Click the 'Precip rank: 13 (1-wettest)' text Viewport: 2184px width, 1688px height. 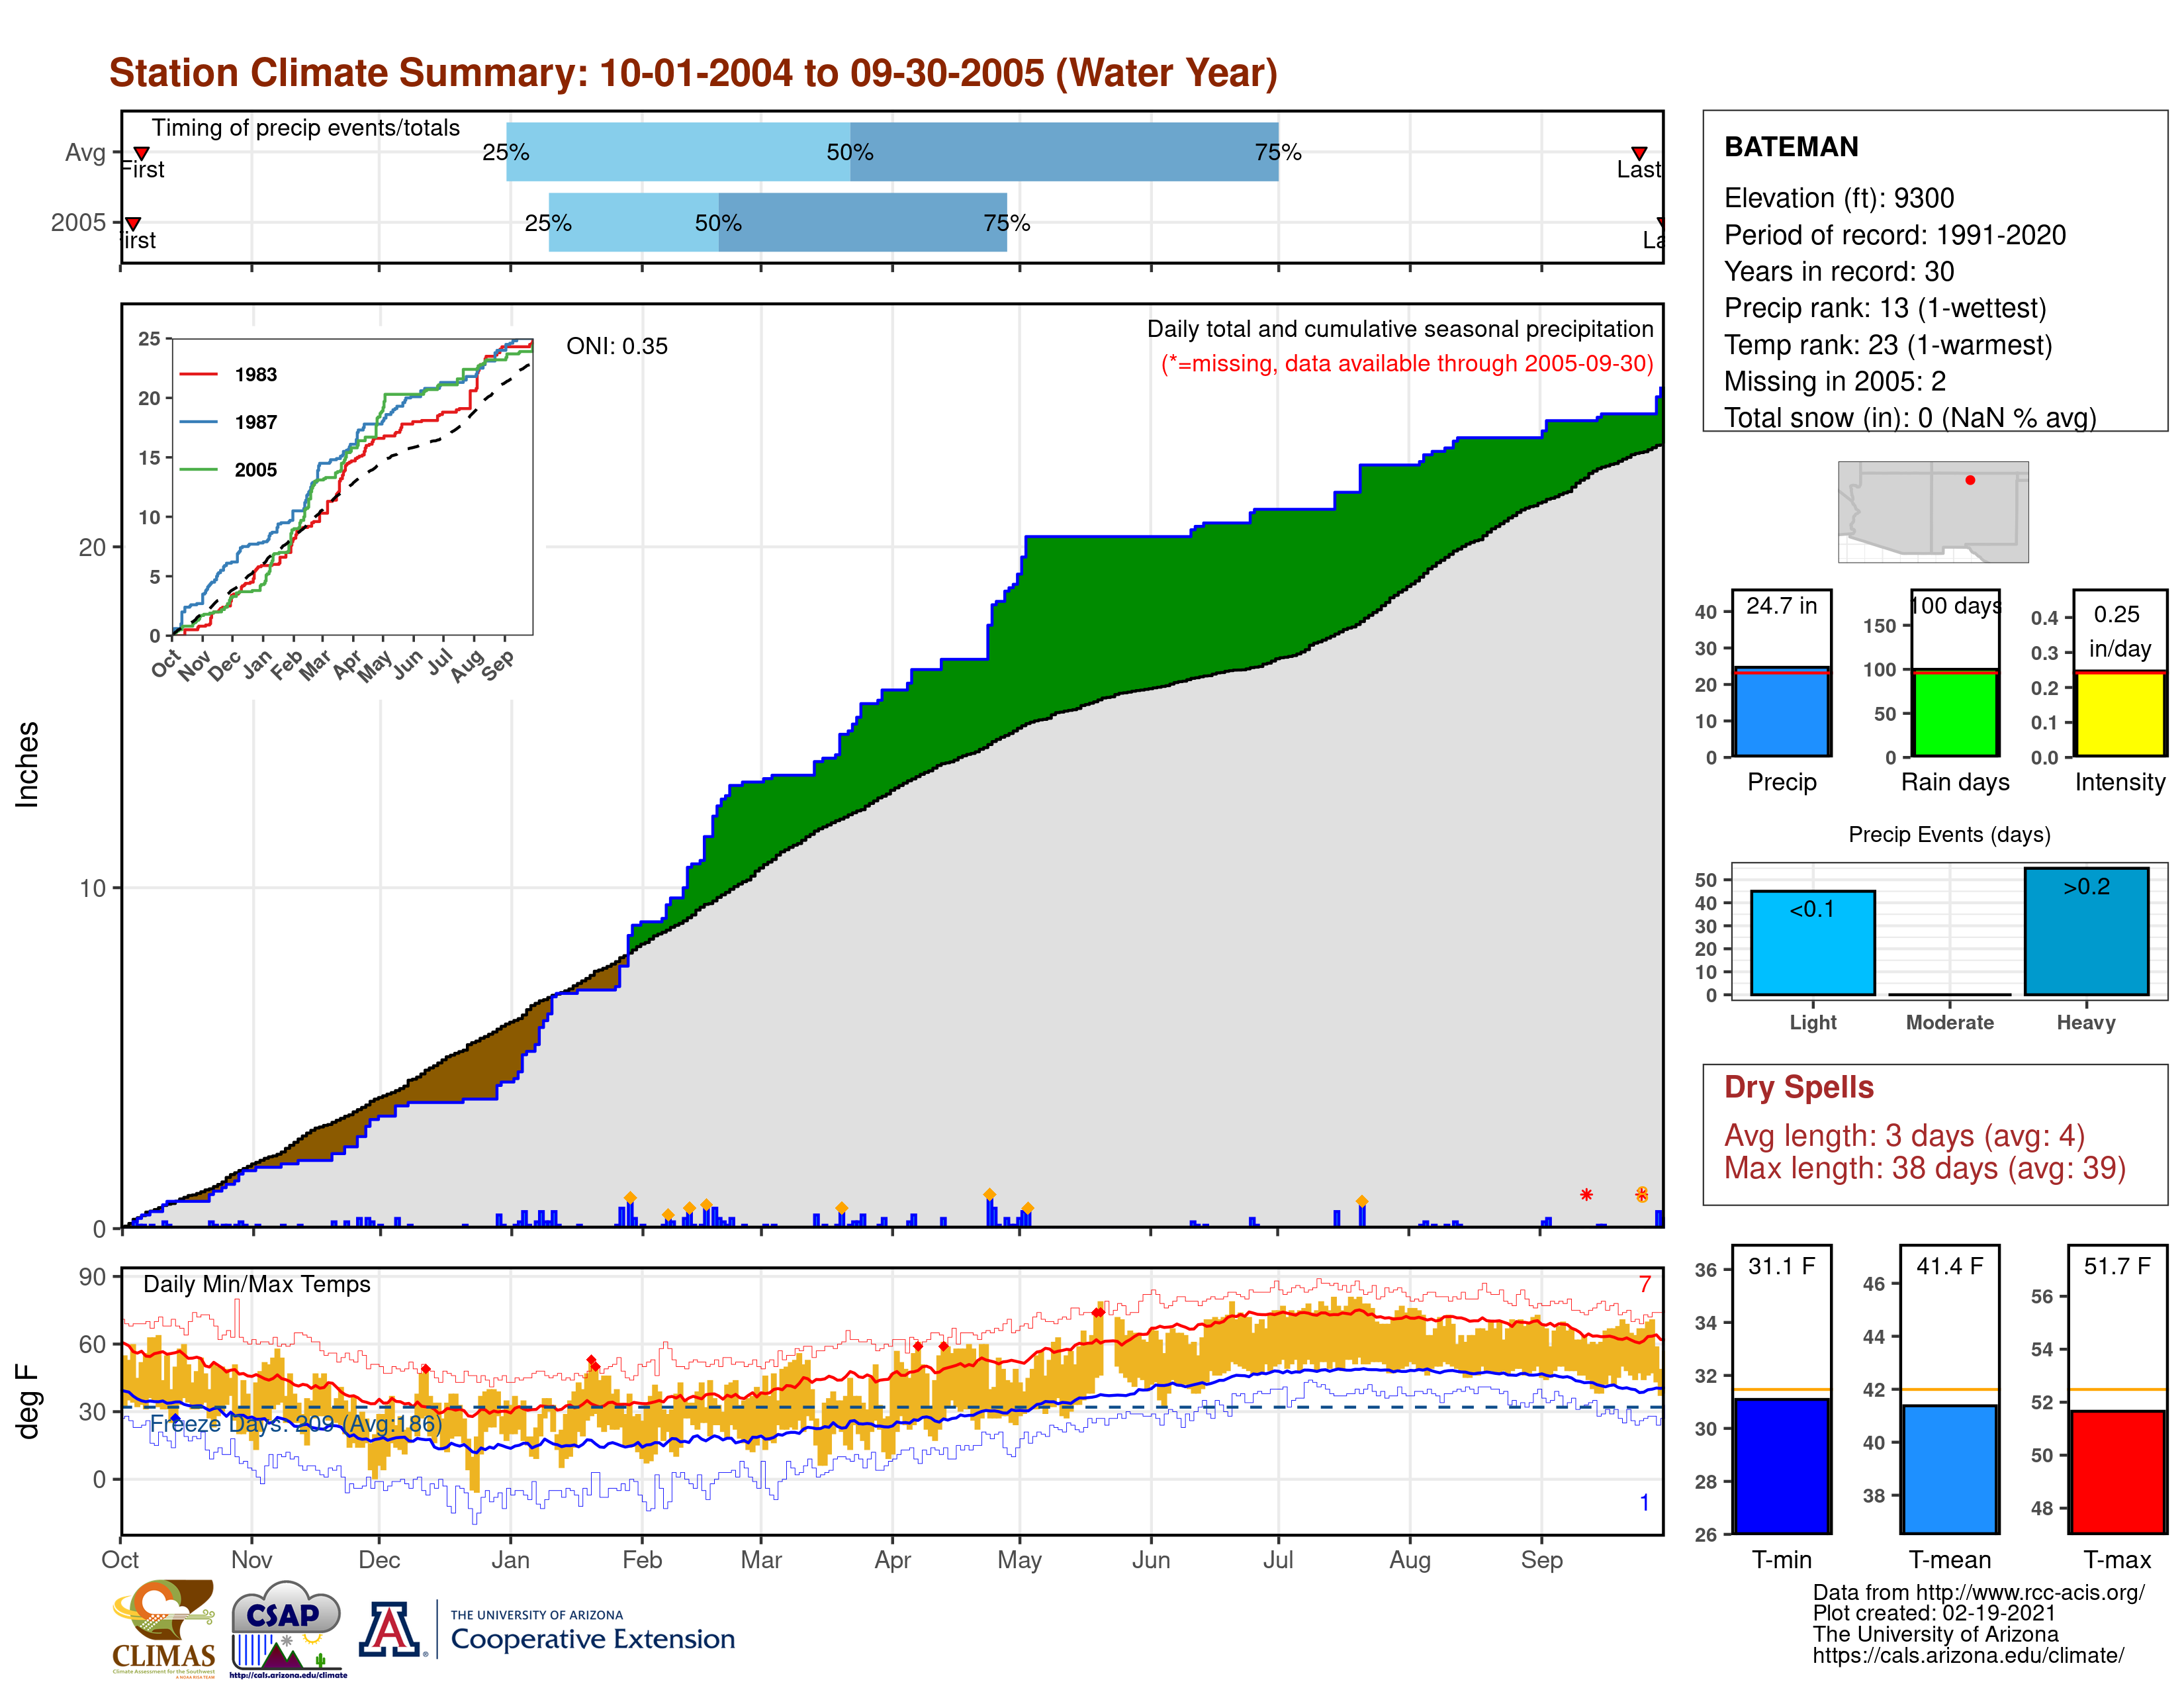pyautogui.click(x=1885, y=308)
